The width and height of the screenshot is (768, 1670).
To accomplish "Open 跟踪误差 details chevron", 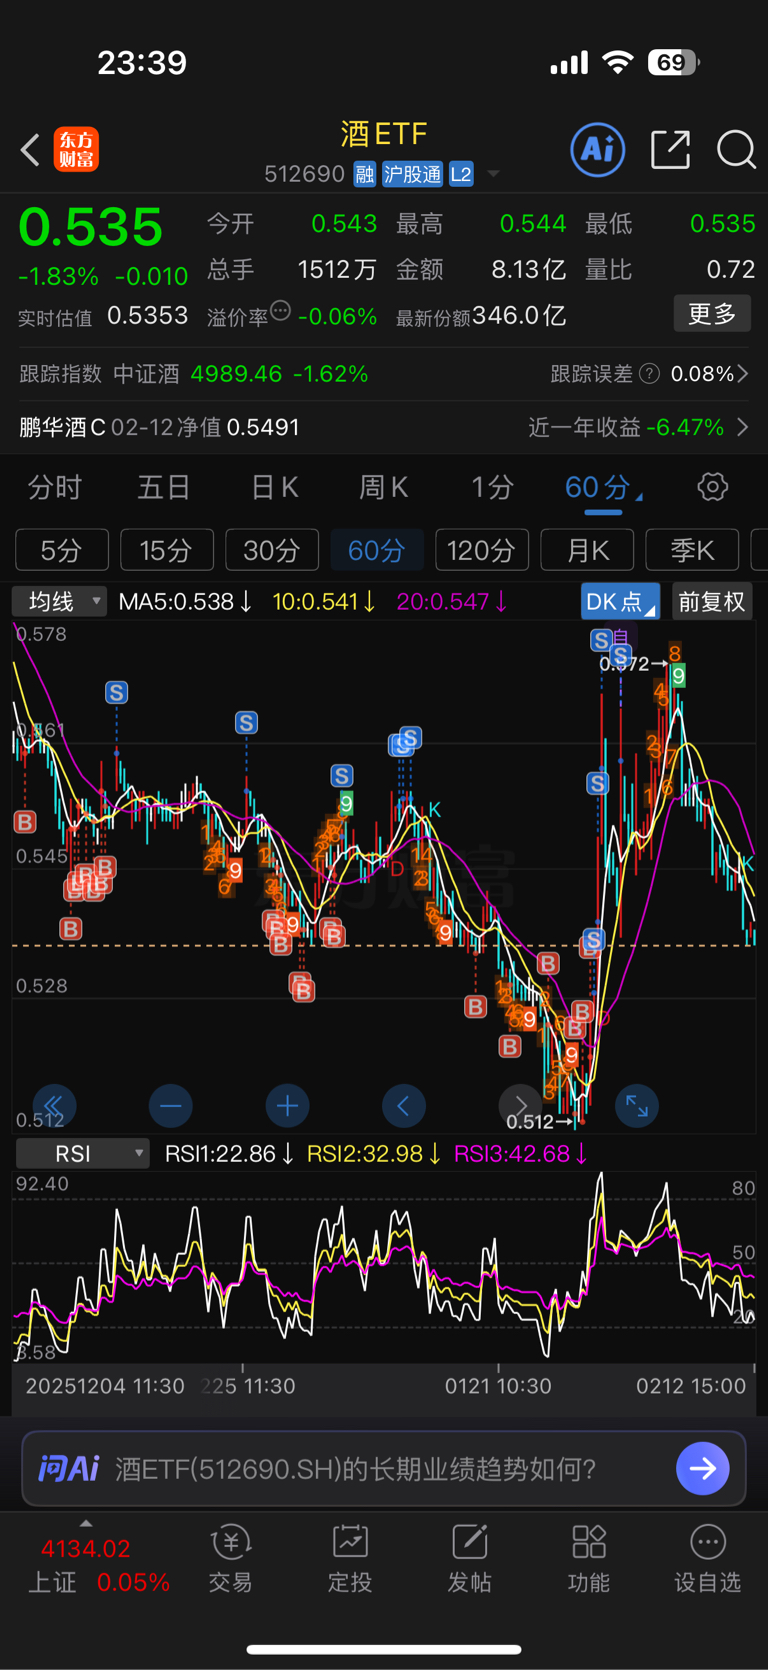I will click(x=743, y=374).
